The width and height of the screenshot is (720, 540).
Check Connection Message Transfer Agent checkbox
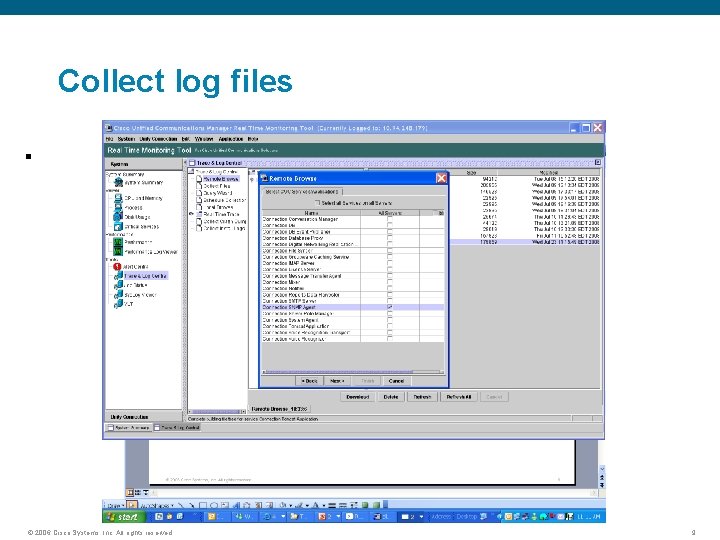(390, 276)
